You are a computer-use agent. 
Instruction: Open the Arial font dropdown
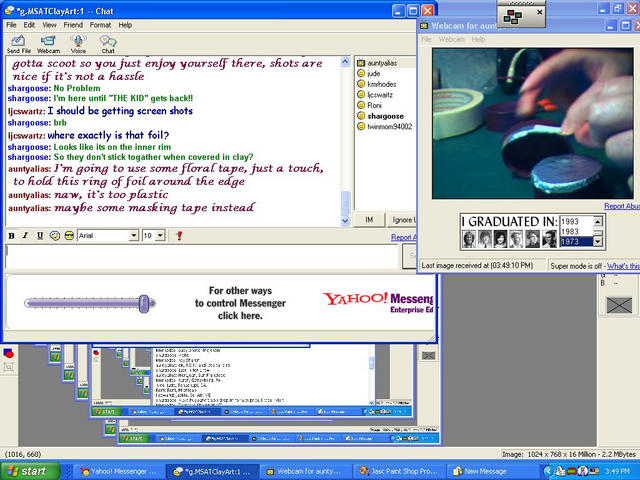click(x=133, y=236)
